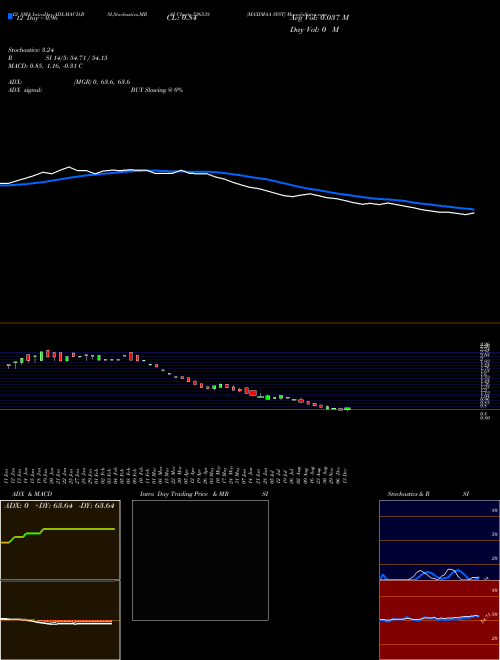Click the 'Day Vol: 0 M' label
500x660 pixels.
314,30
